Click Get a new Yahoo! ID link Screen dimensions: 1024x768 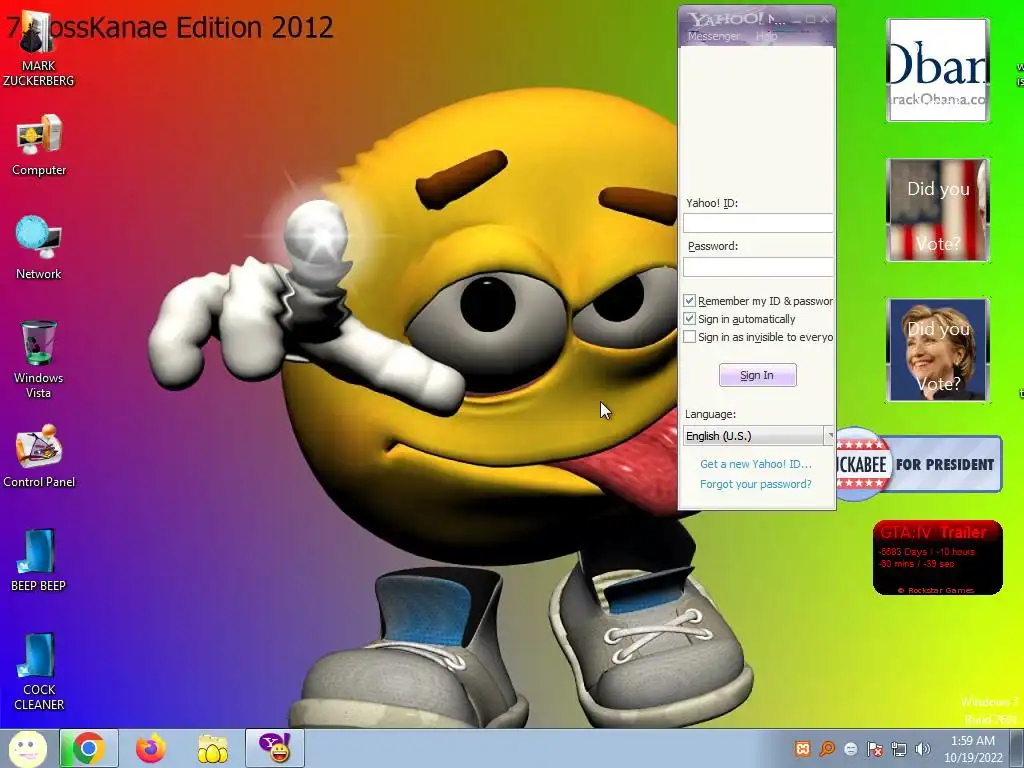(x=756, y=464)
